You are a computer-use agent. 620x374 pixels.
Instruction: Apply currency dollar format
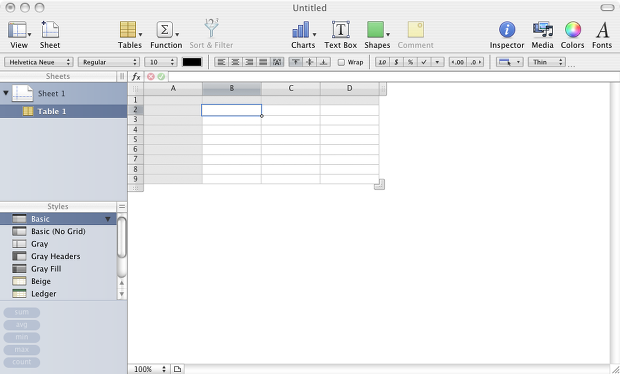[396, 62]
